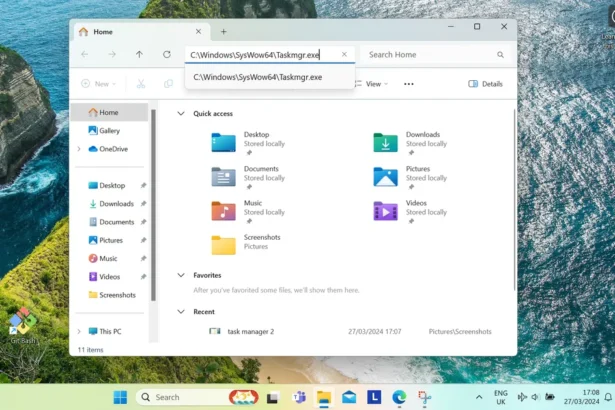The height and width of the screenshot is (410, 615).
Task: Open the notification bell in tray
Action: (x=608, y=397)
